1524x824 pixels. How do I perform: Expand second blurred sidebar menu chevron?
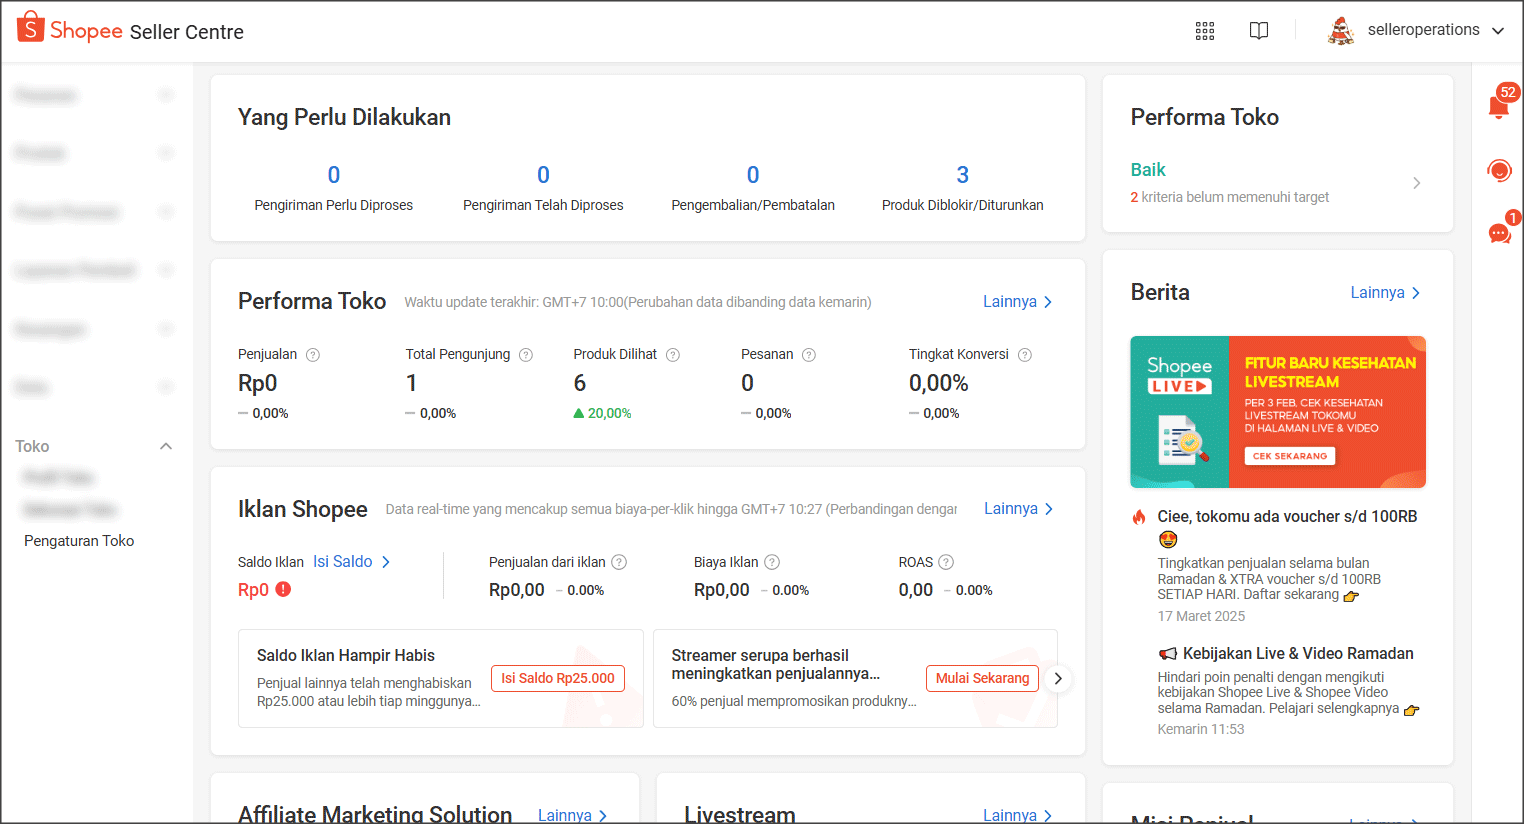point(166,153)
